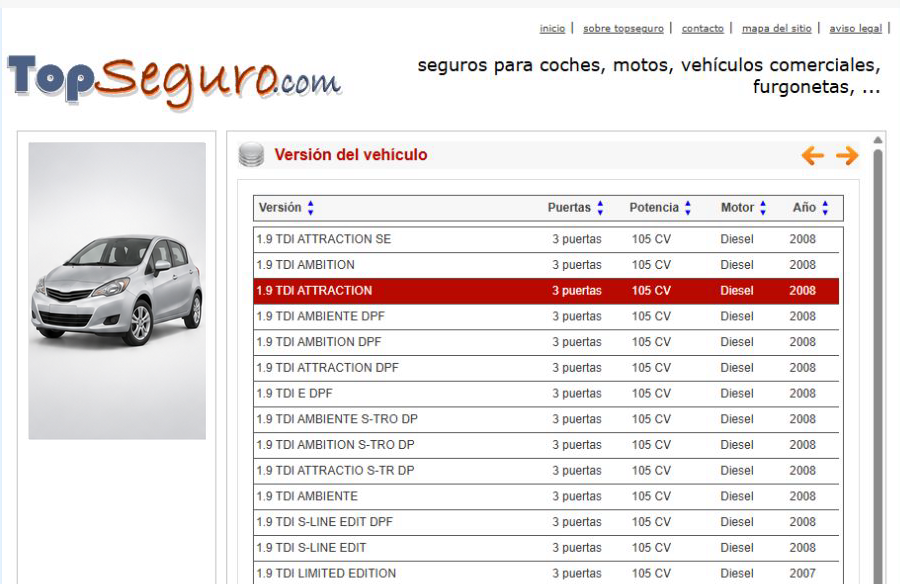Viewport: 900px width, 584px height.
Task: Click the Versión column header label
Action: [x=280, y=208]
